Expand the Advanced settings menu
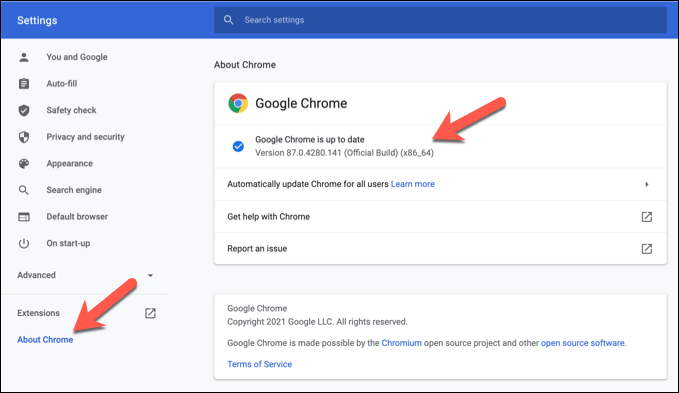The width and height of the screenshot is (679, 393). coord(36,275)
